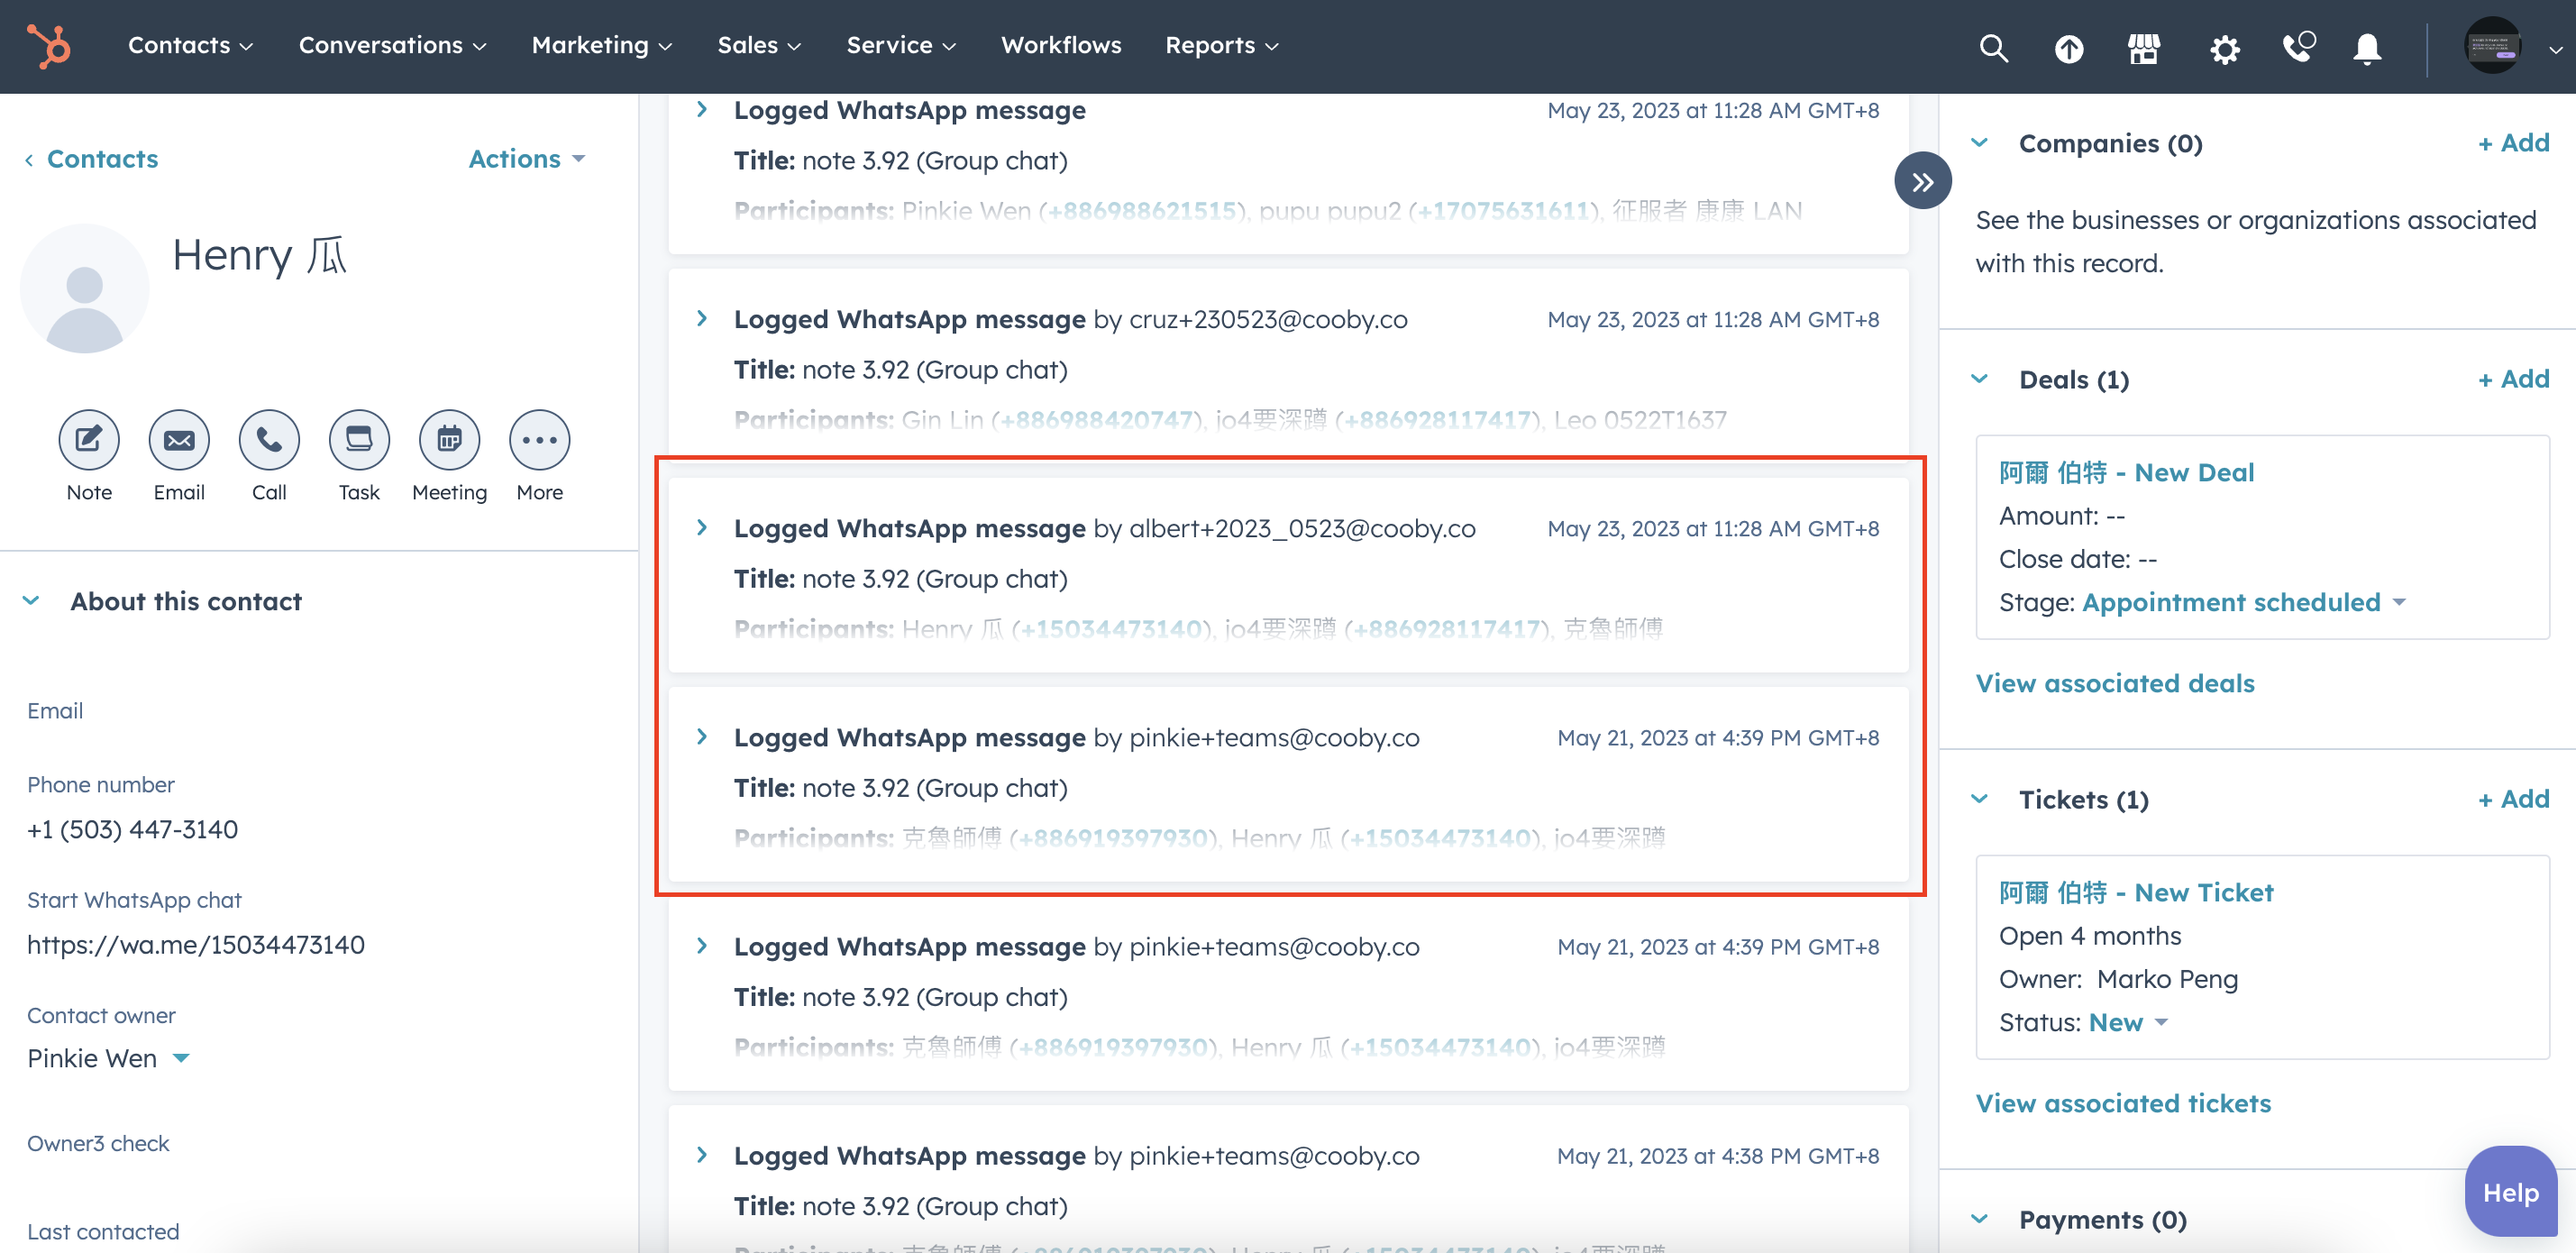Change deal stage from Appointment scheduled
This screenshot has width=2576, height=1253.
2231,601
